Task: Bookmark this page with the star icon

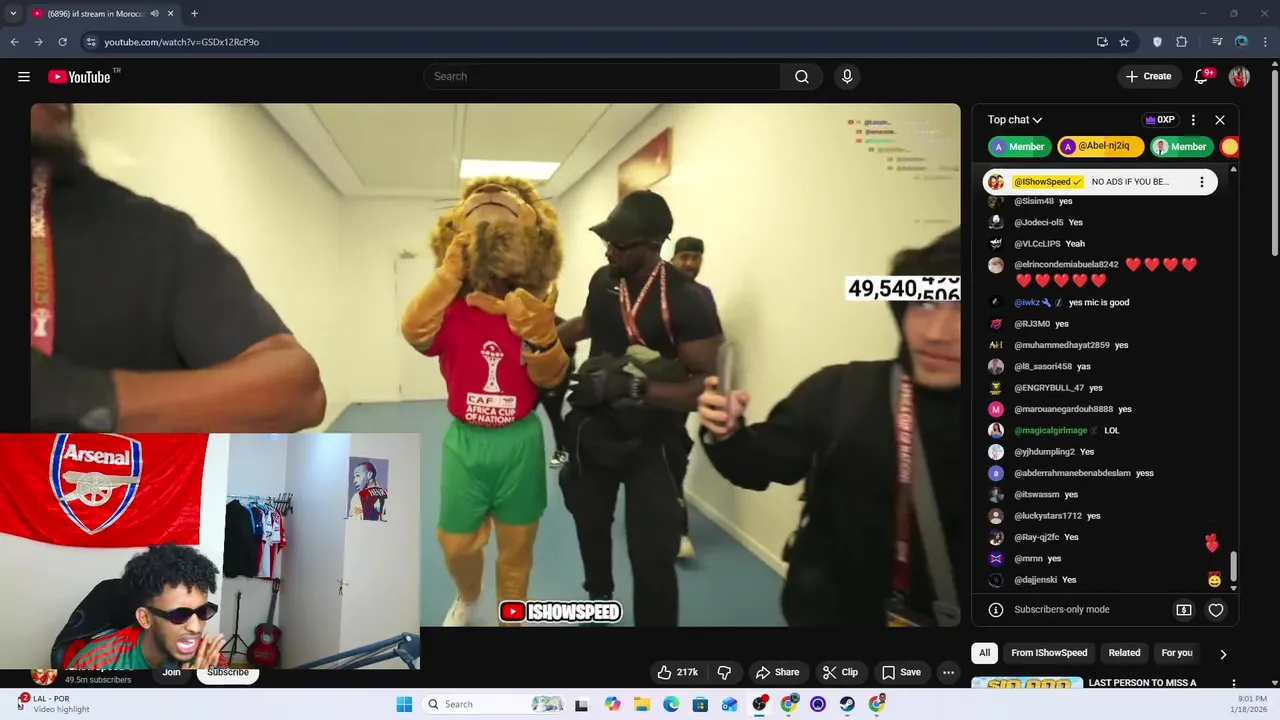Action: pyautogui.click(x=1124, y=42)
